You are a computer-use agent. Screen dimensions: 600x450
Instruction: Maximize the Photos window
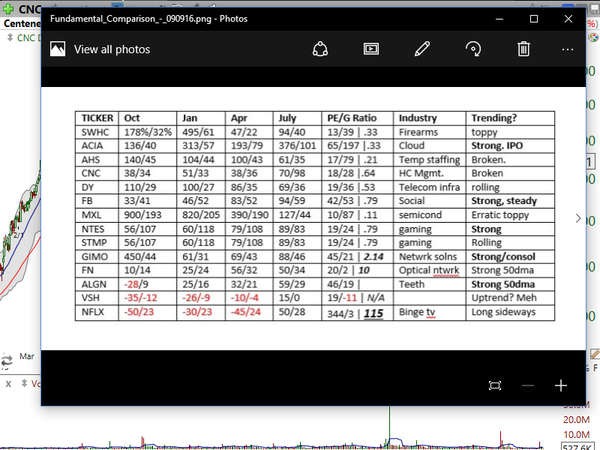(534, 19)
